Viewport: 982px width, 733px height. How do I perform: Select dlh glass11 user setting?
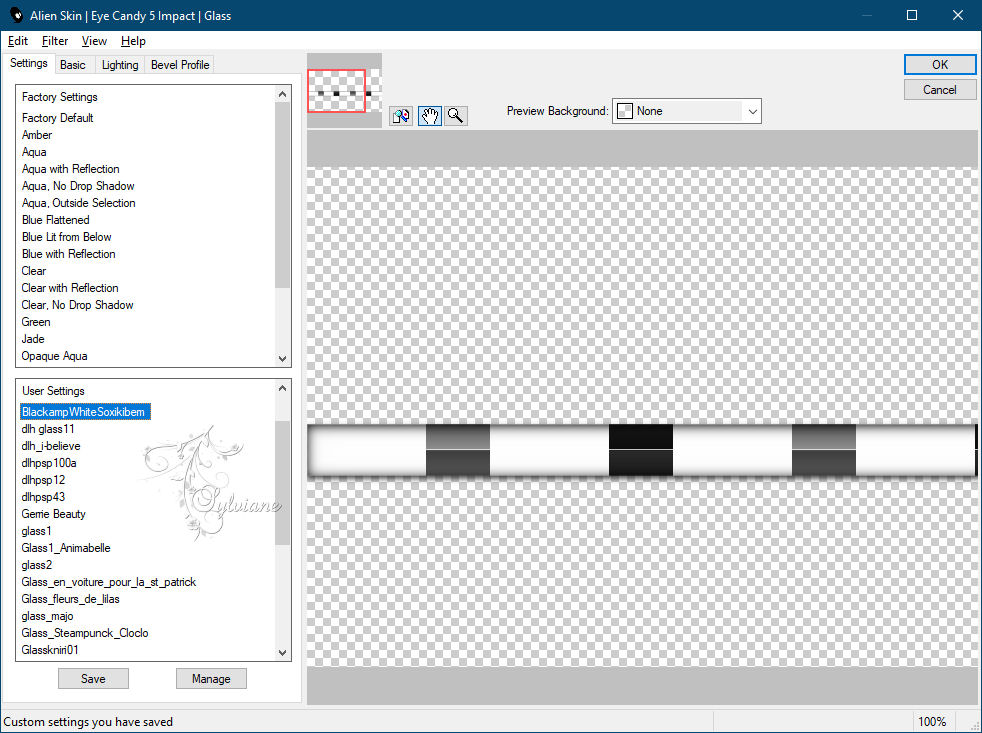pyautogui.click(x=48, y=429)
